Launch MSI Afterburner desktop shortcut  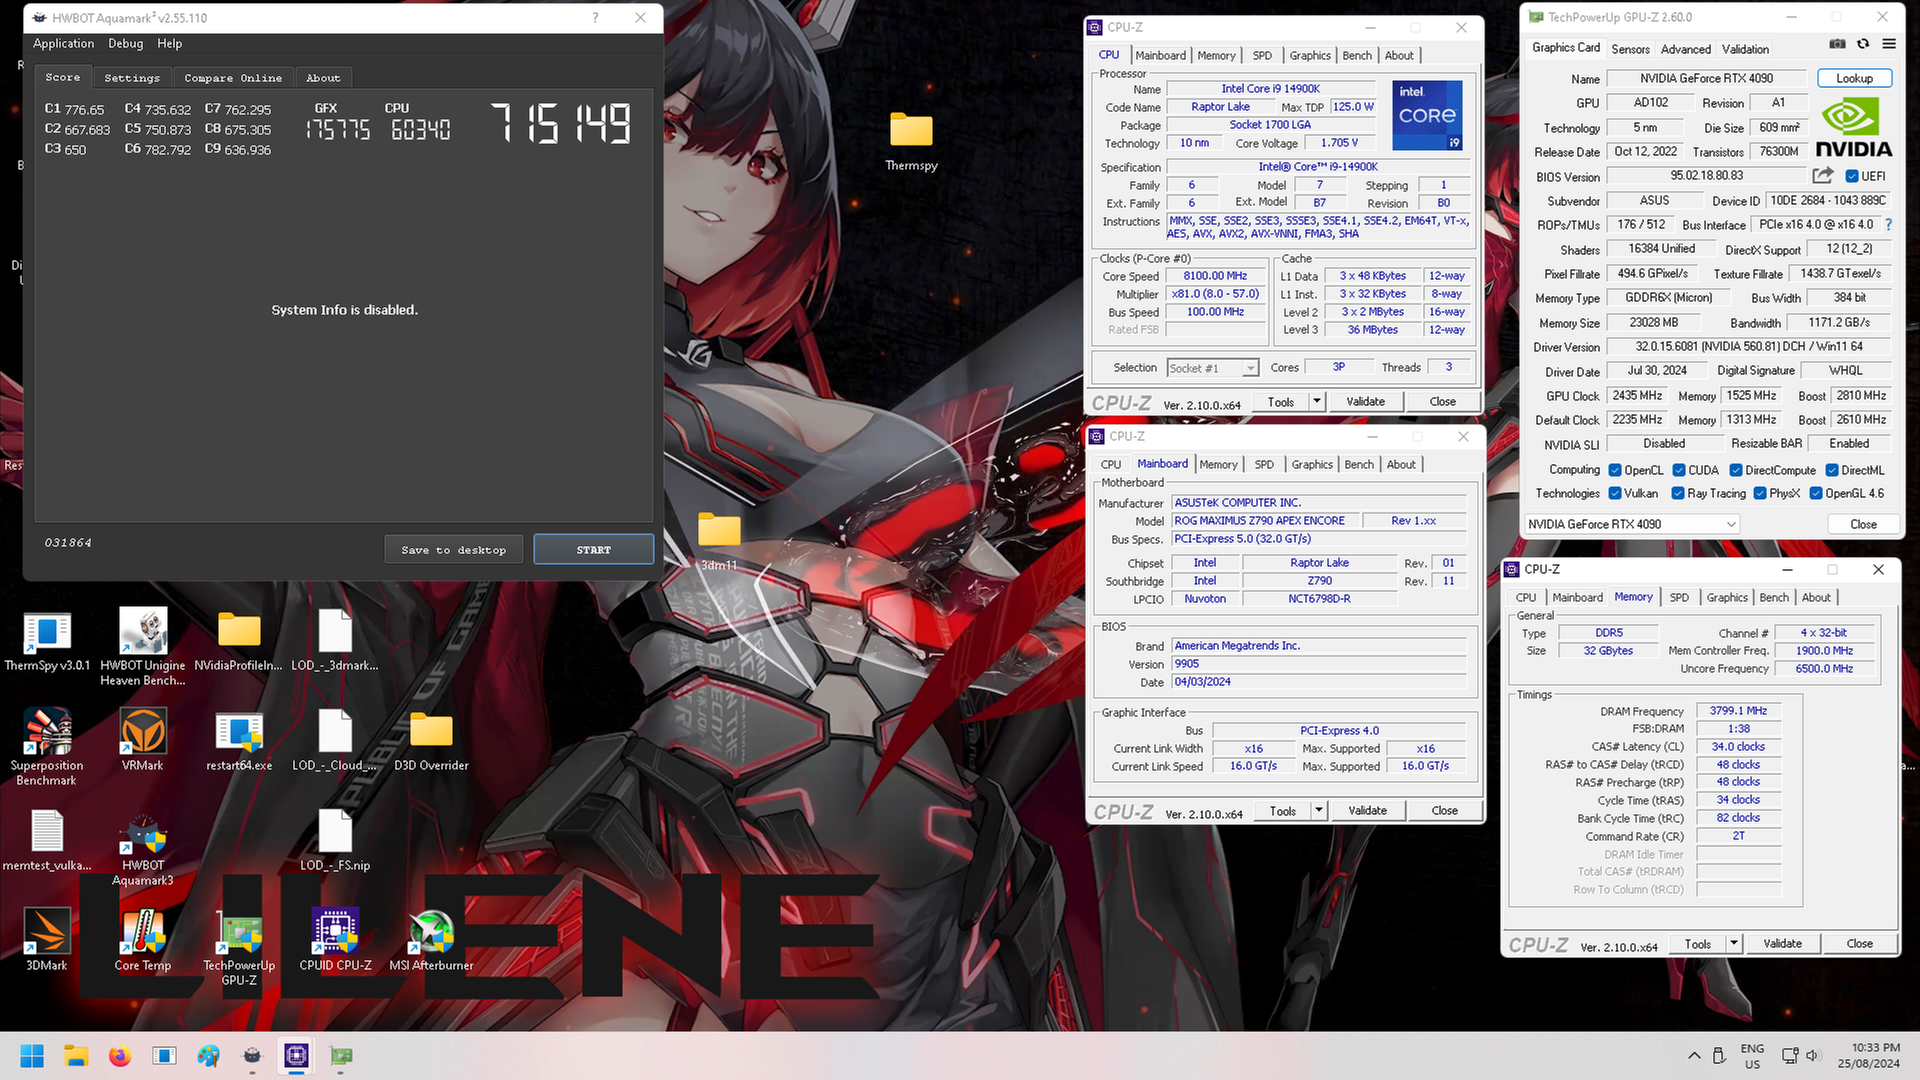pyautogui.click(x=431, y=940)
